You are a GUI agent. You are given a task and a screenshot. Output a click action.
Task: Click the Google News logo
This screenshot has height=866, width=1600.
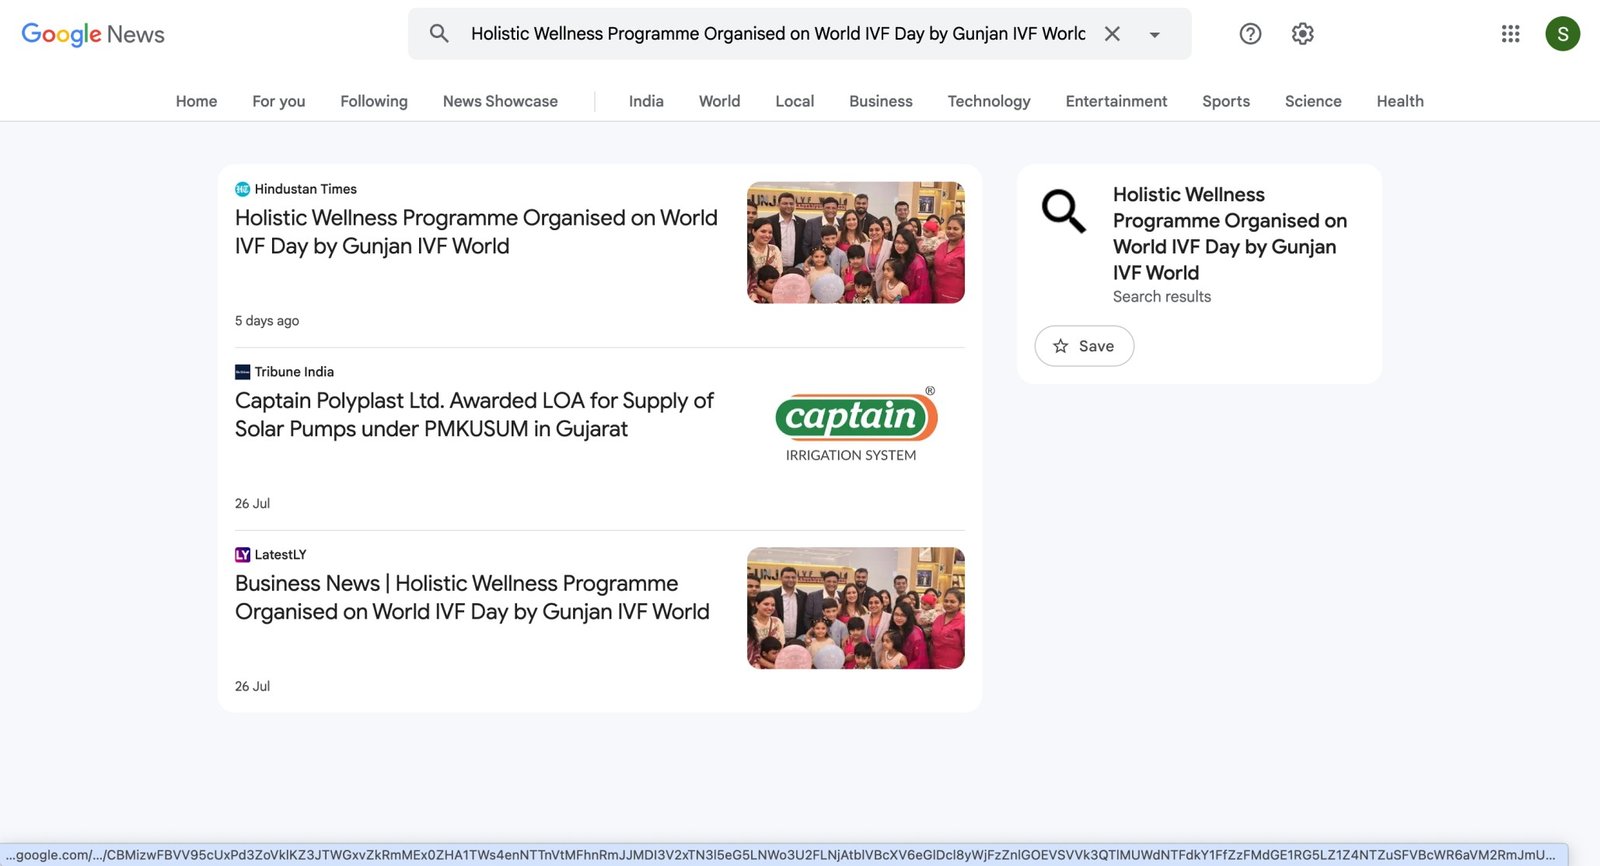point(93,34)
